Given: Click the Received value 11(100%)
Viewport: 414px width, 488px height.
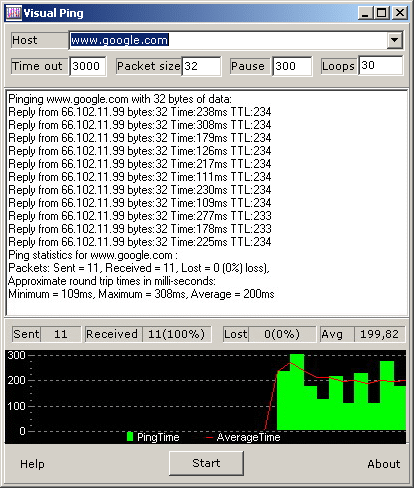Looking at the screenshot, I should 177,334.
